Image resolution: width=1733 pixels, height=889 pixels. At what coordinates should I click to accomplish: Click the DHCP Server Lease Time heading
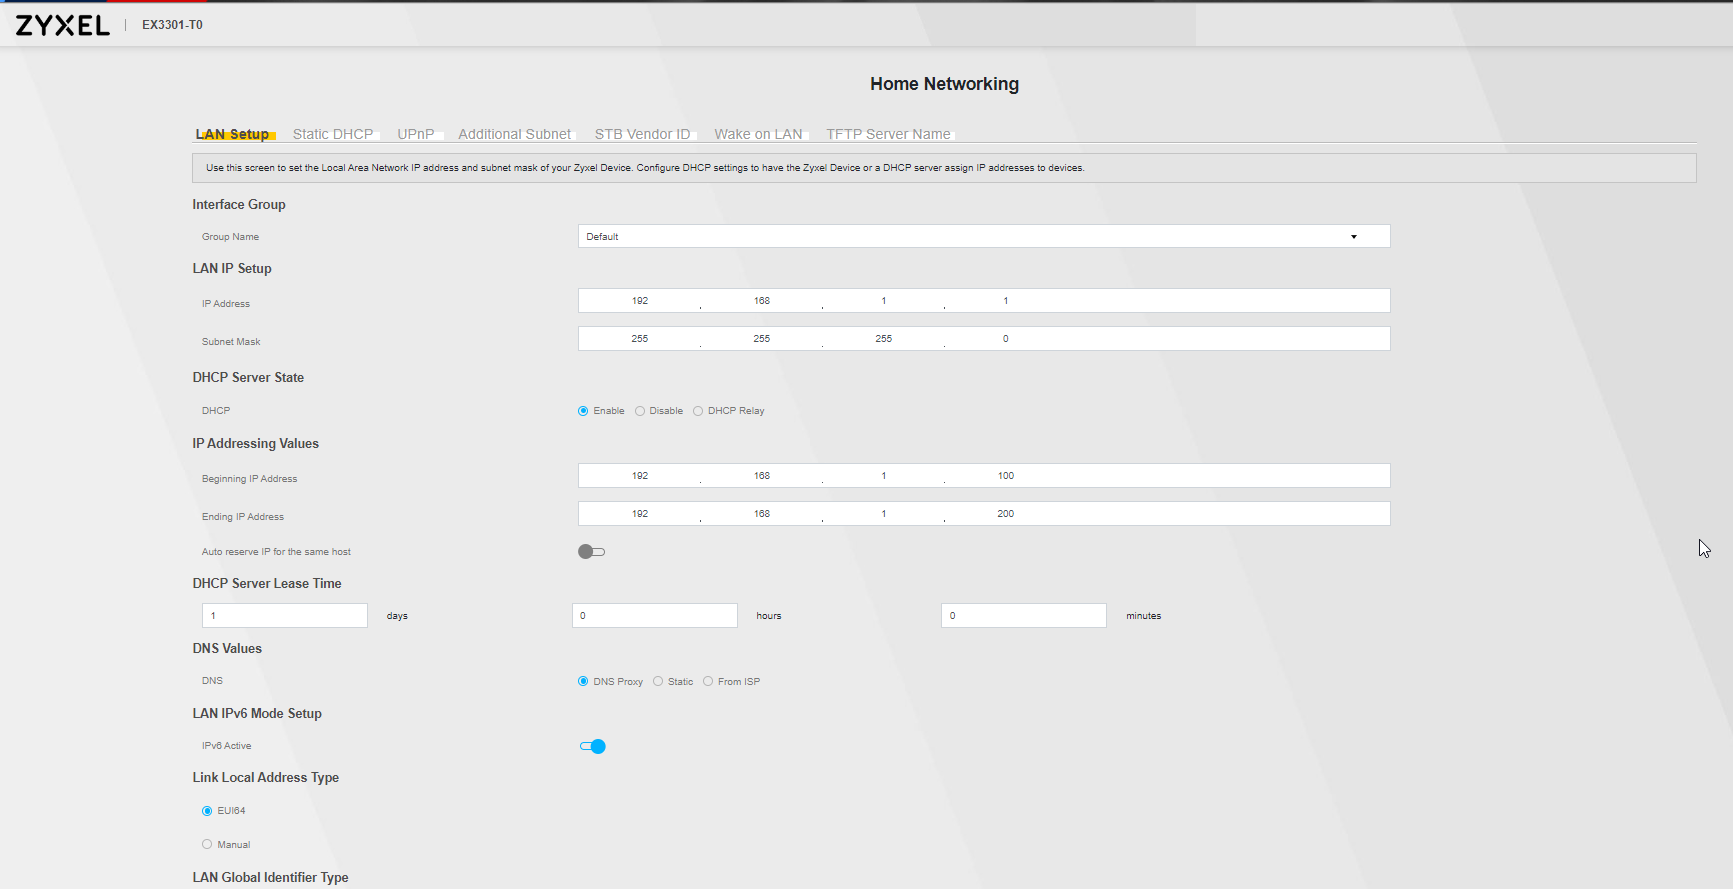pos(267,584)
